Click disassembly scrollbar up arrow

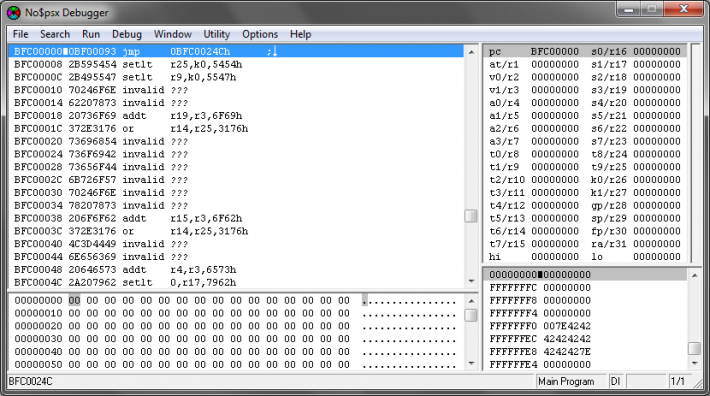click(x=471, y=52)
